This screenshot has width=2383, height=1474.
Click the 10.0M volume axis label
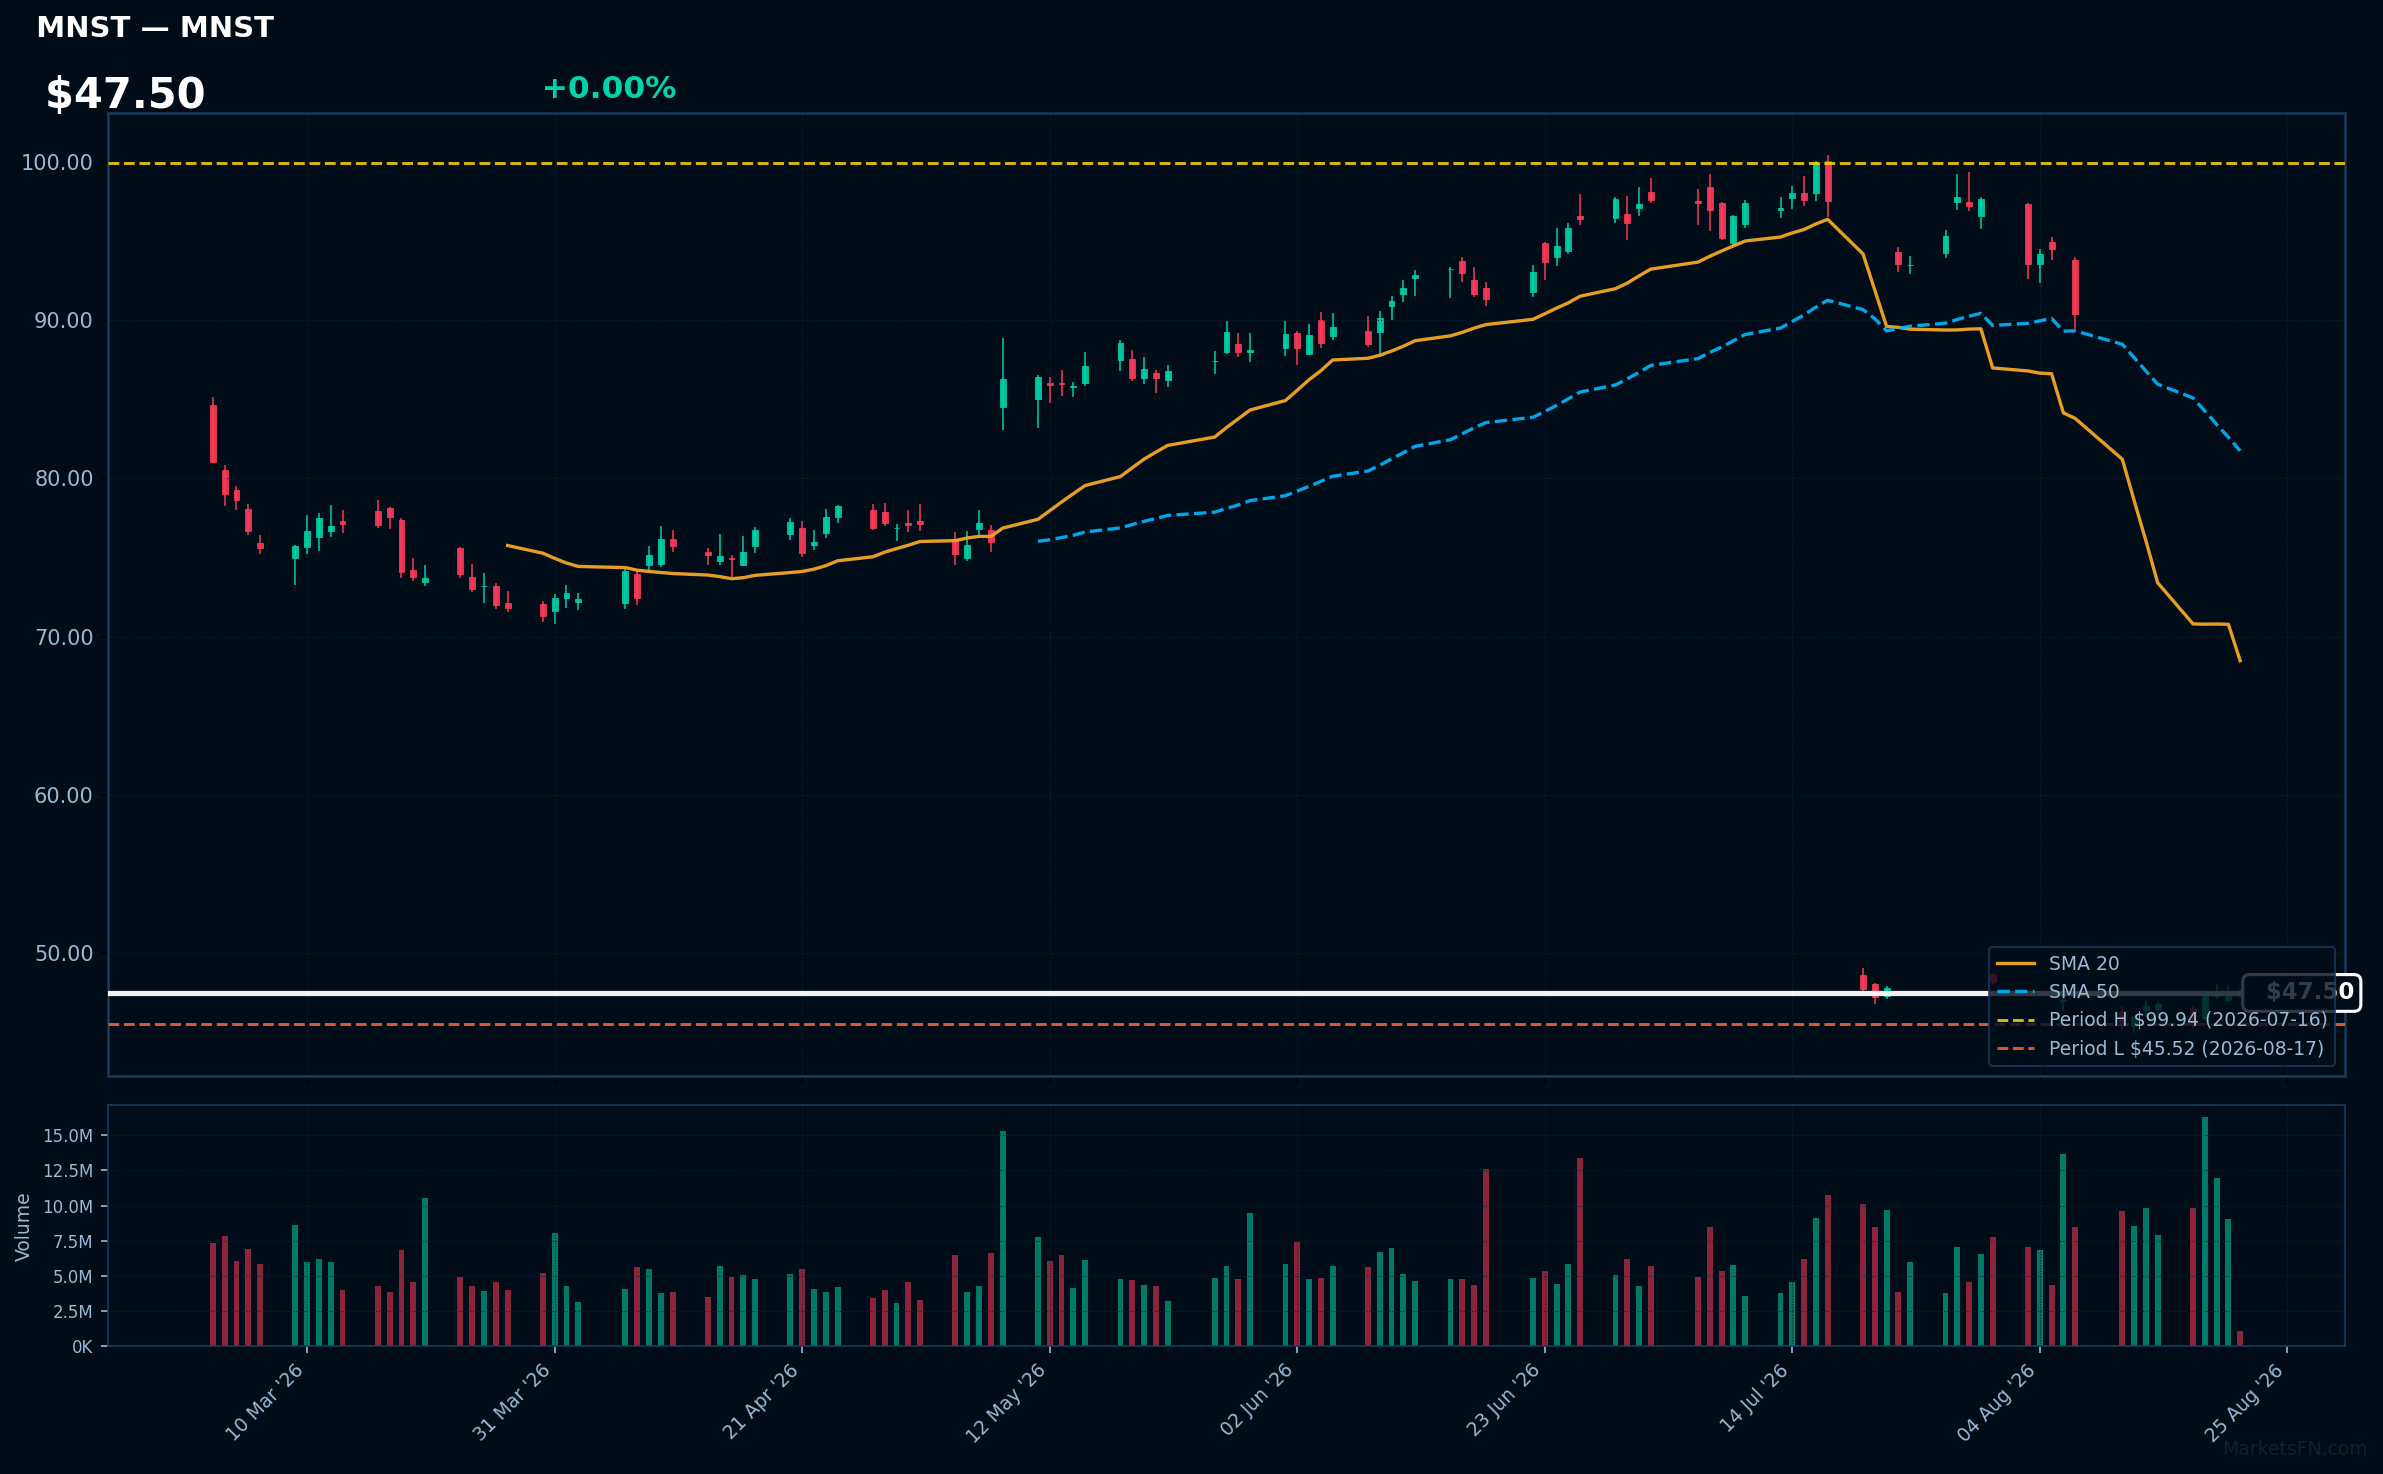[x=68, y=1206]
